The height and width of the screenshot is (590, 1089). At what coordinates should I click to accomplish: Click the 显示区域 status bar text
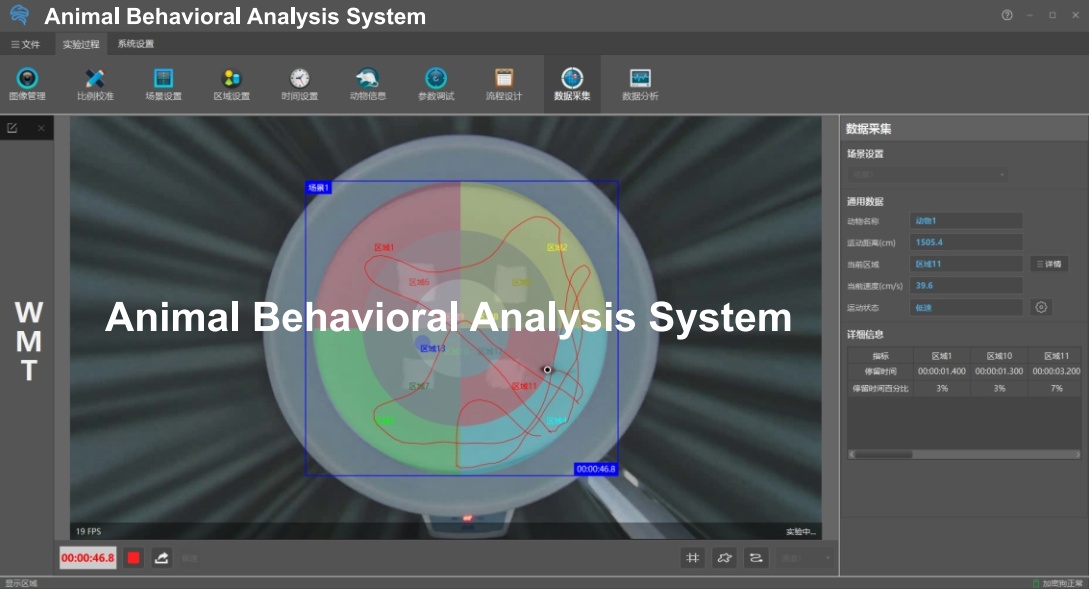click(x=22, y=583)
